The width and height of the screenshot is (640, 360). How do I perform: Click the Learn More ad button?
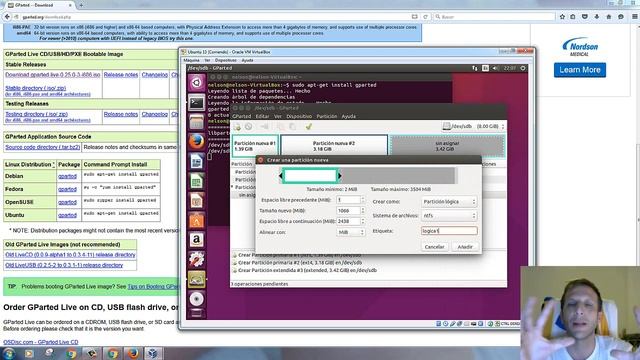tap(580, 70)
